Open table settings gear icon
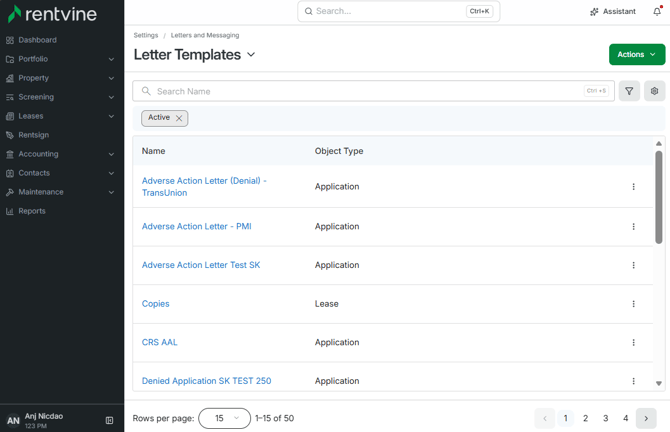The image size is (670, 432). click(654, 91)
